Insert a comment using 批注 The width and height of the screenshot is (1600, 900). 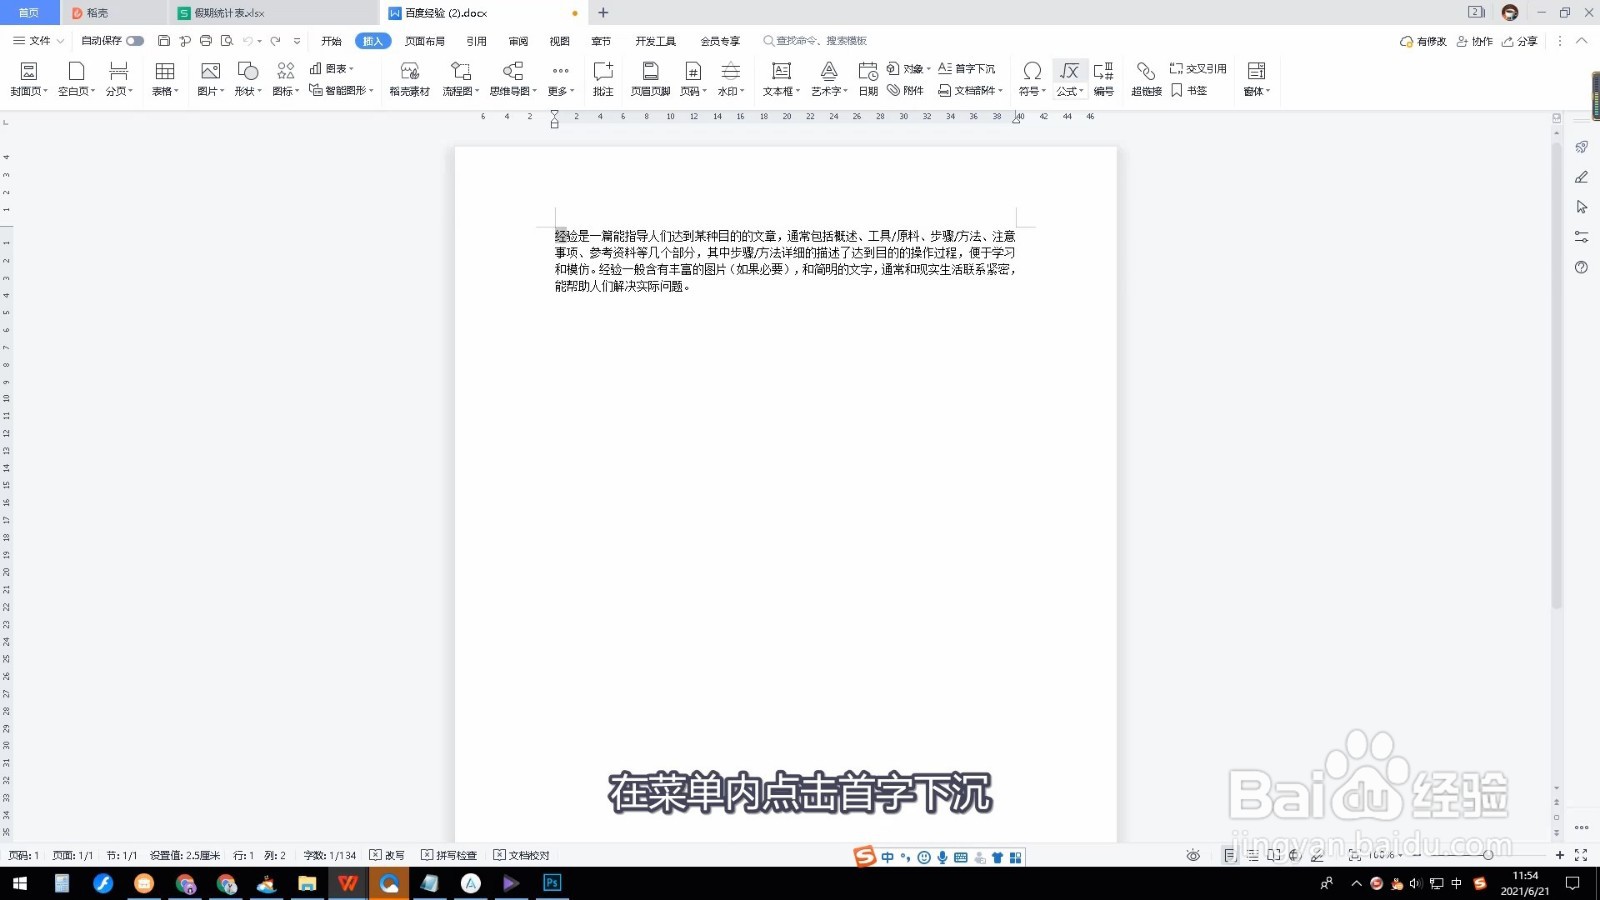point(602,78)
